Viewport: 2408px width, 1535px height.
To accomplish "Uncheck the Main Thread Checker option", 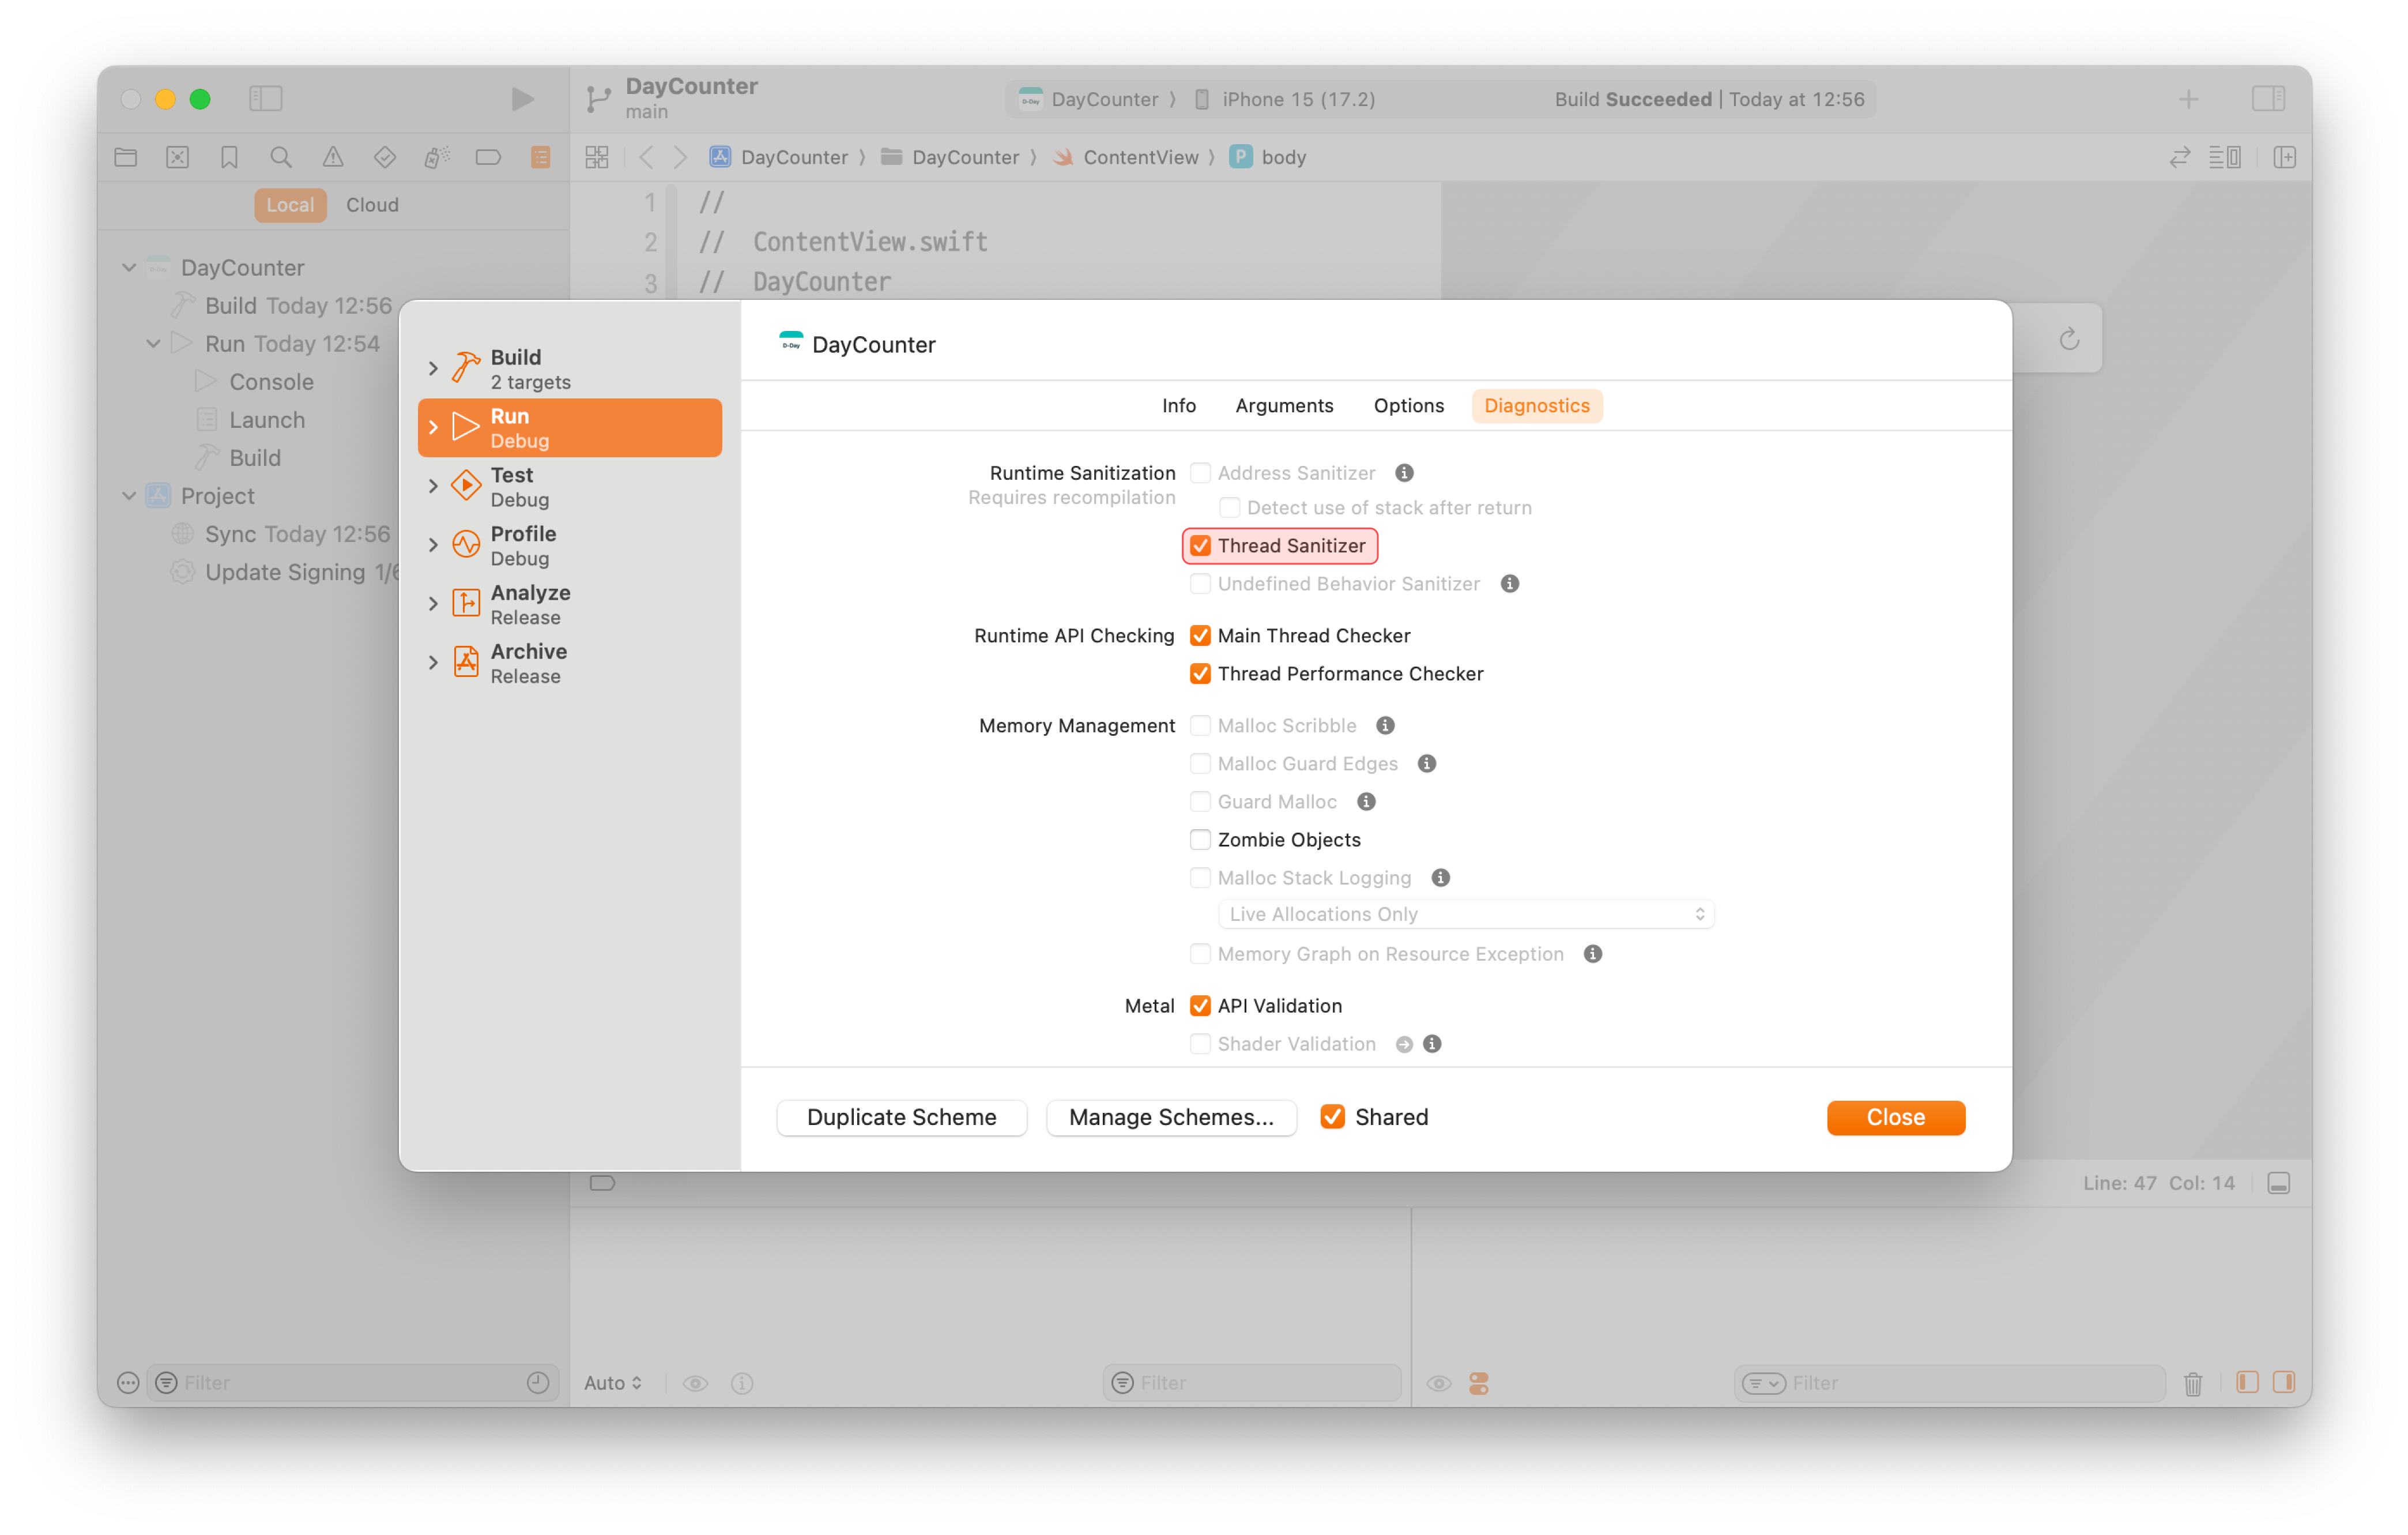I will point(1200,636).
